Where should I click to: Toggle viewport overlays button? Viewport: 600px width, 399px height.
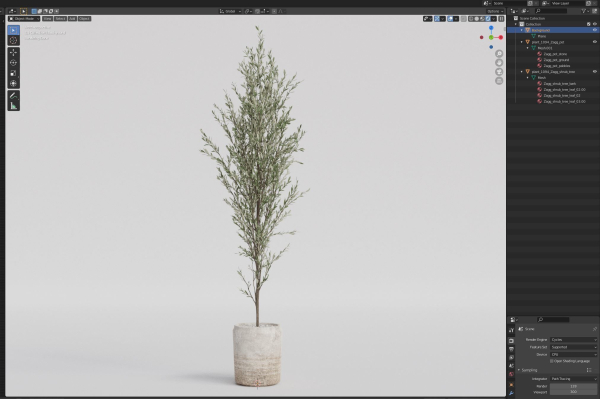click(450, 19)
